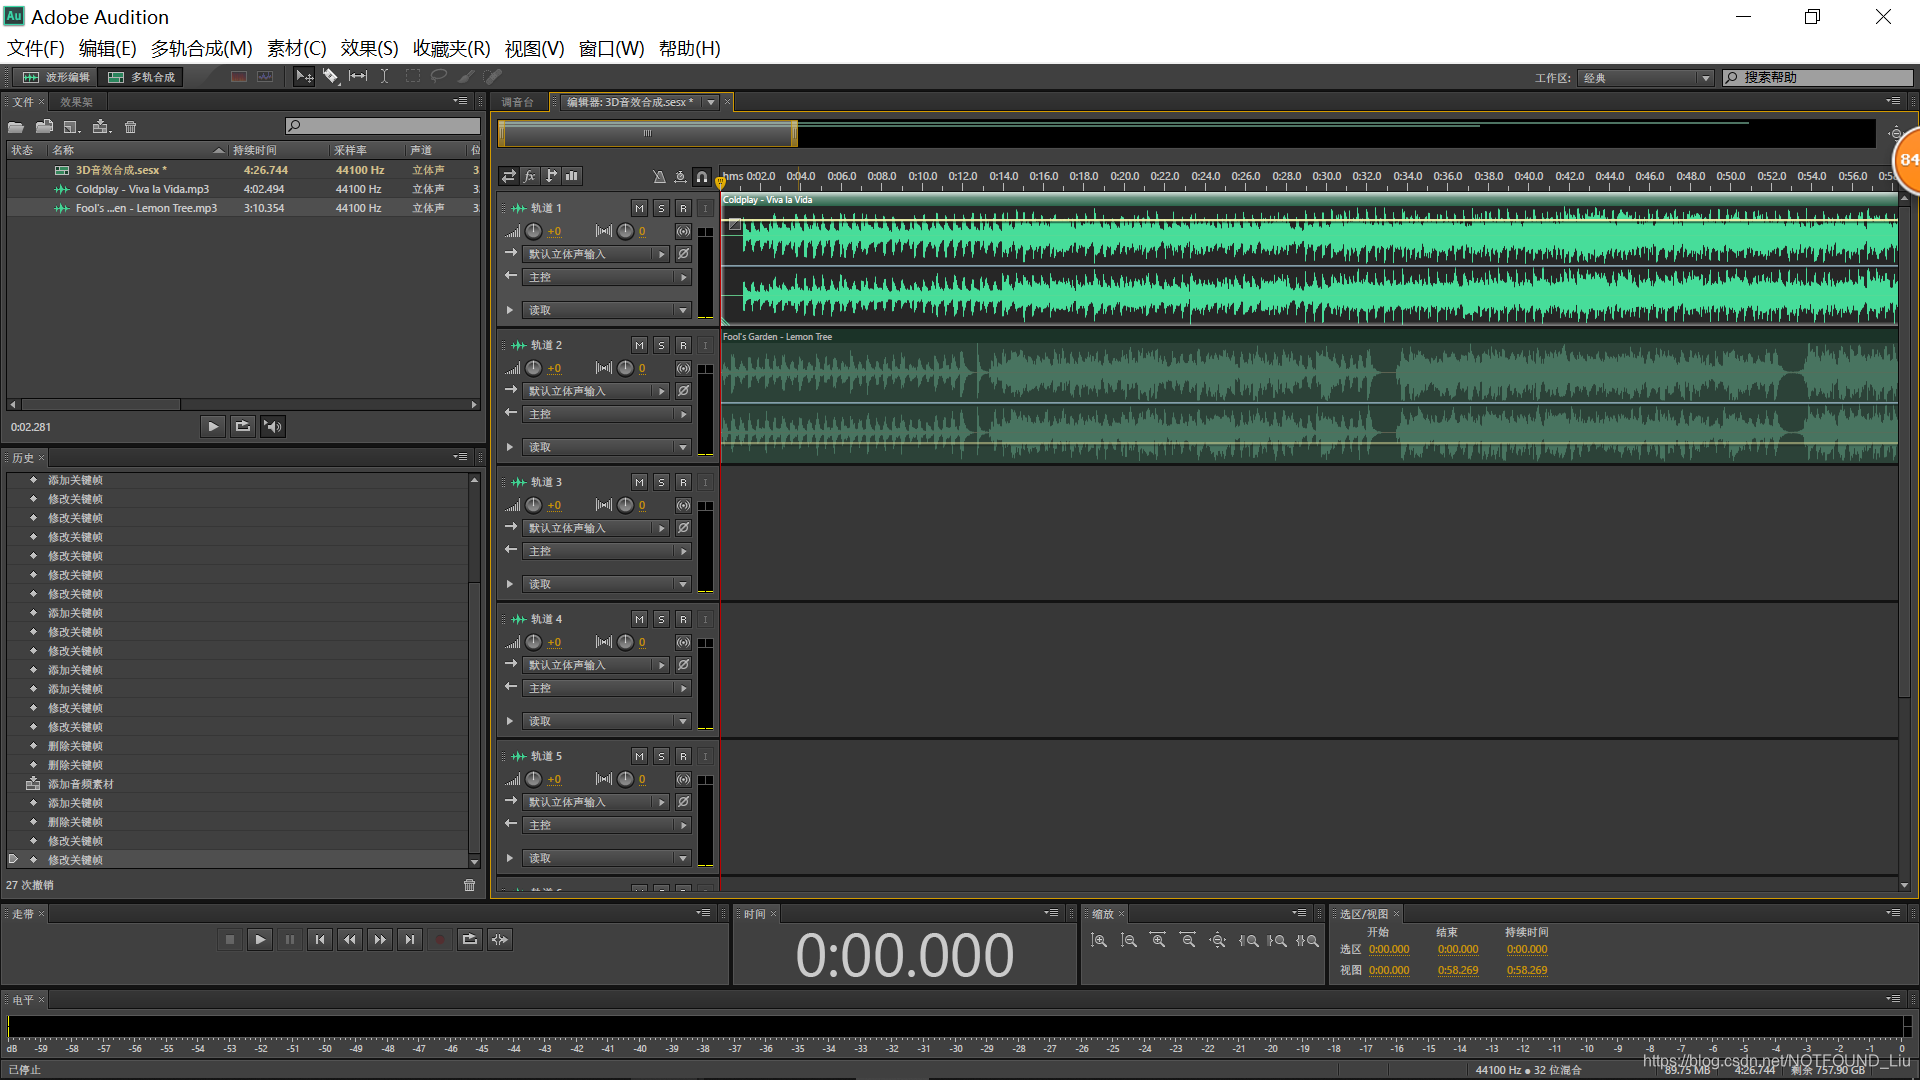Open track 1 input dropdown 默认立体声输入
Viewport: 1920px width, 1080px height.
596,254
